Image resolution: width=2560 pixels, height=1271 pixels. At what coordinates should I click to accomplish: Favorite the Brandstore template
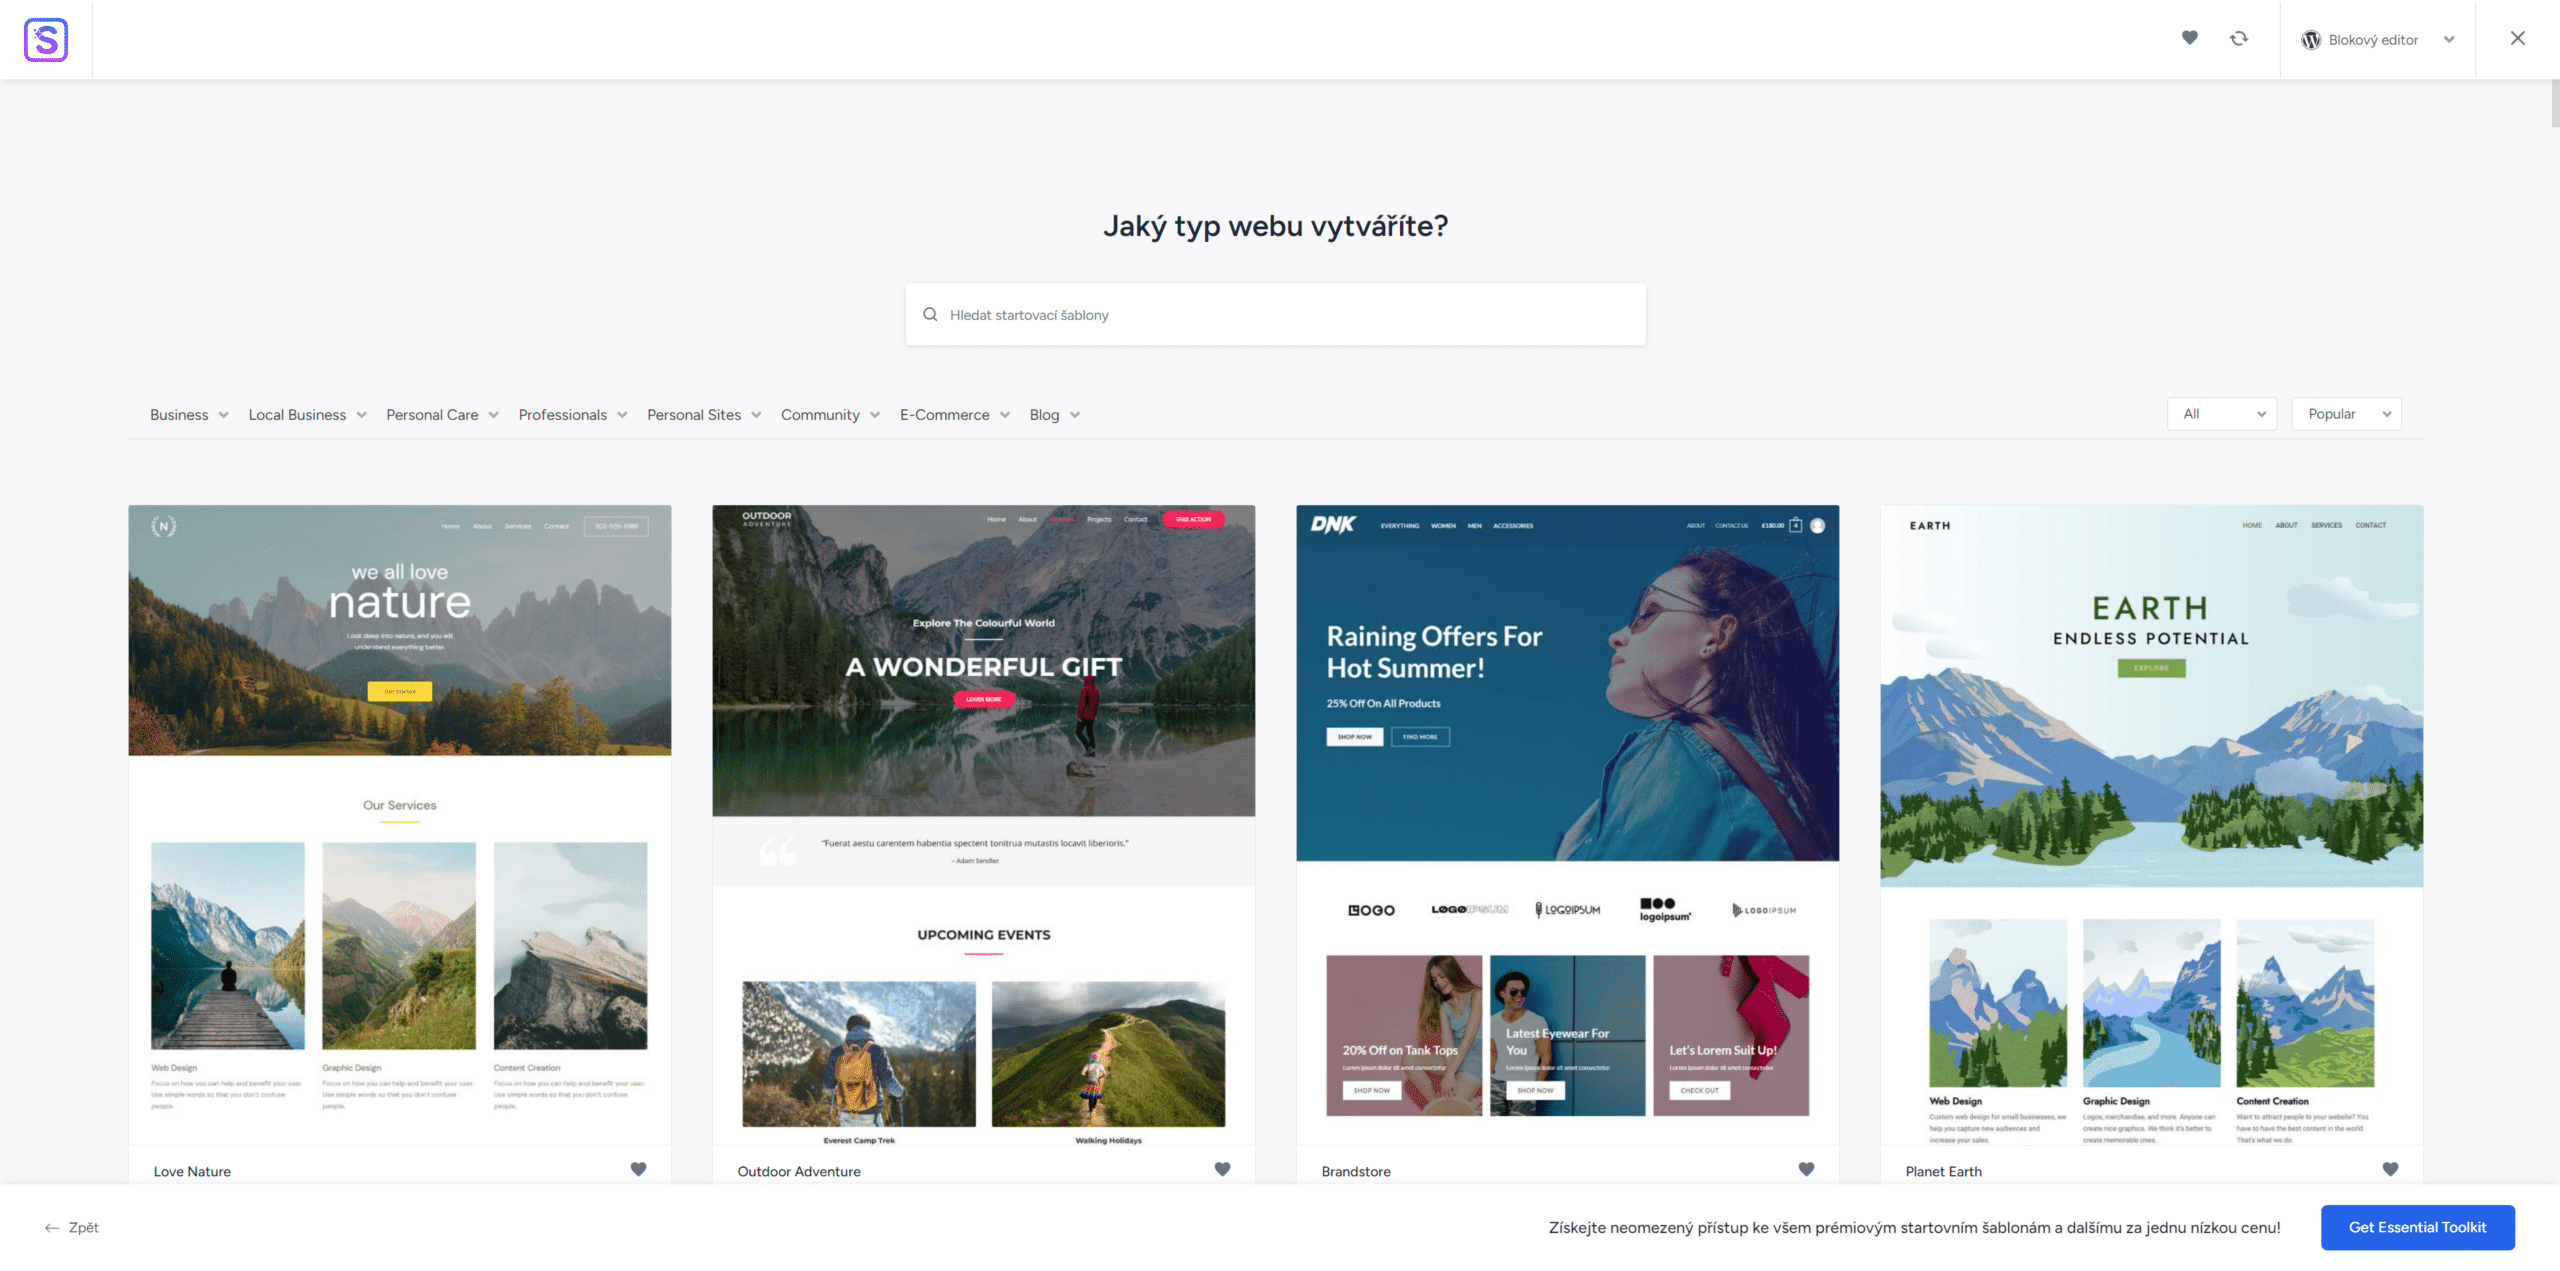tap(1806, 1169)
